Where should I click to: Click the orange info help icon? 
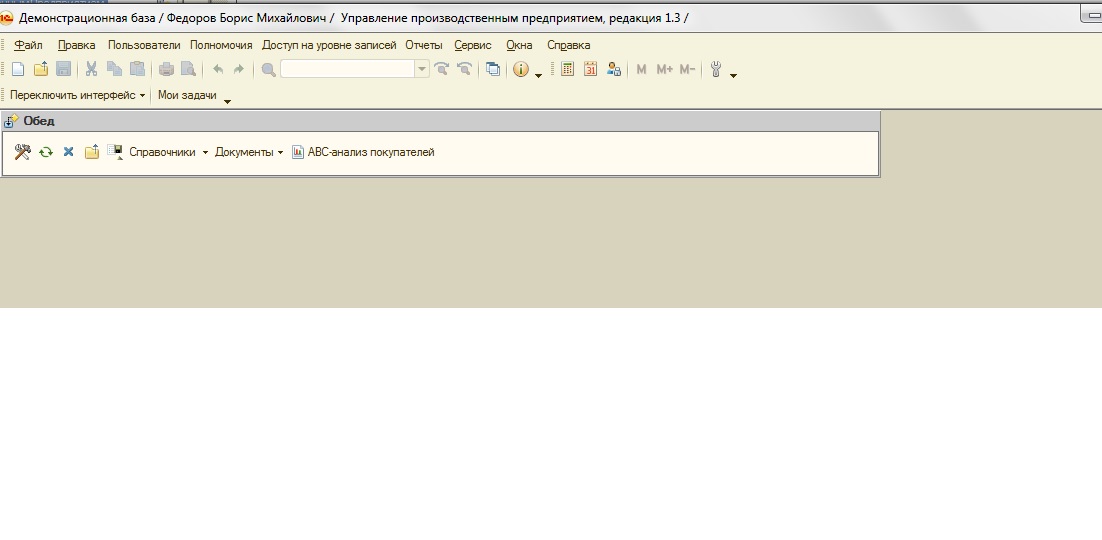pyautogui.click(x=520, y=69)
